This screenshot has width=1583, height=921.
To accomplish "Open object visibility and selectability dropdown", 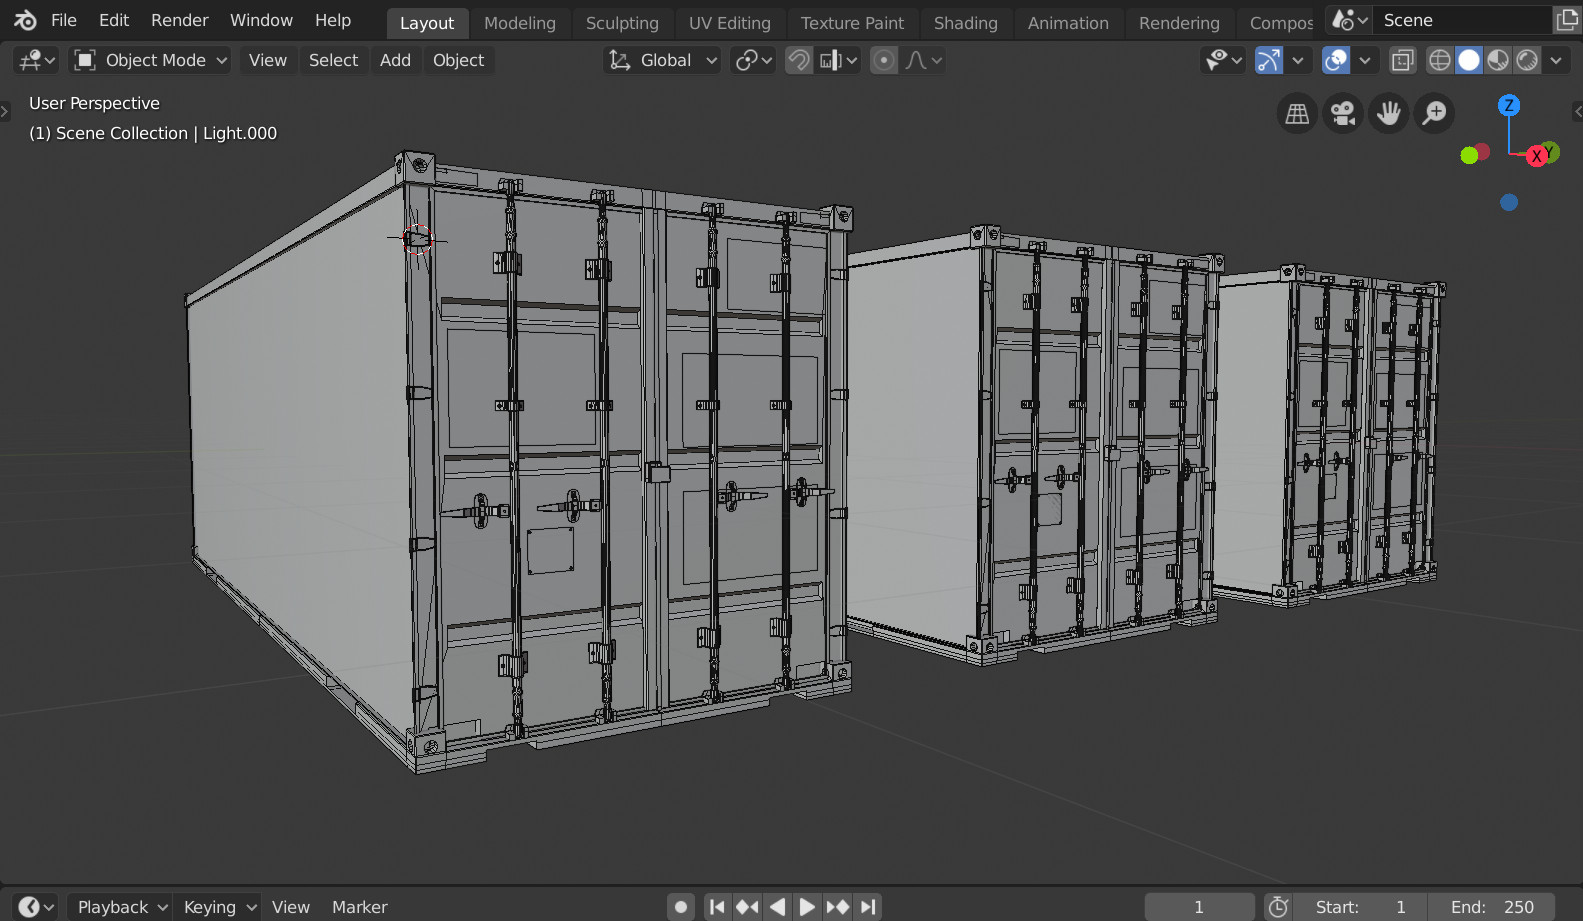I will (x=1223, y=60).
